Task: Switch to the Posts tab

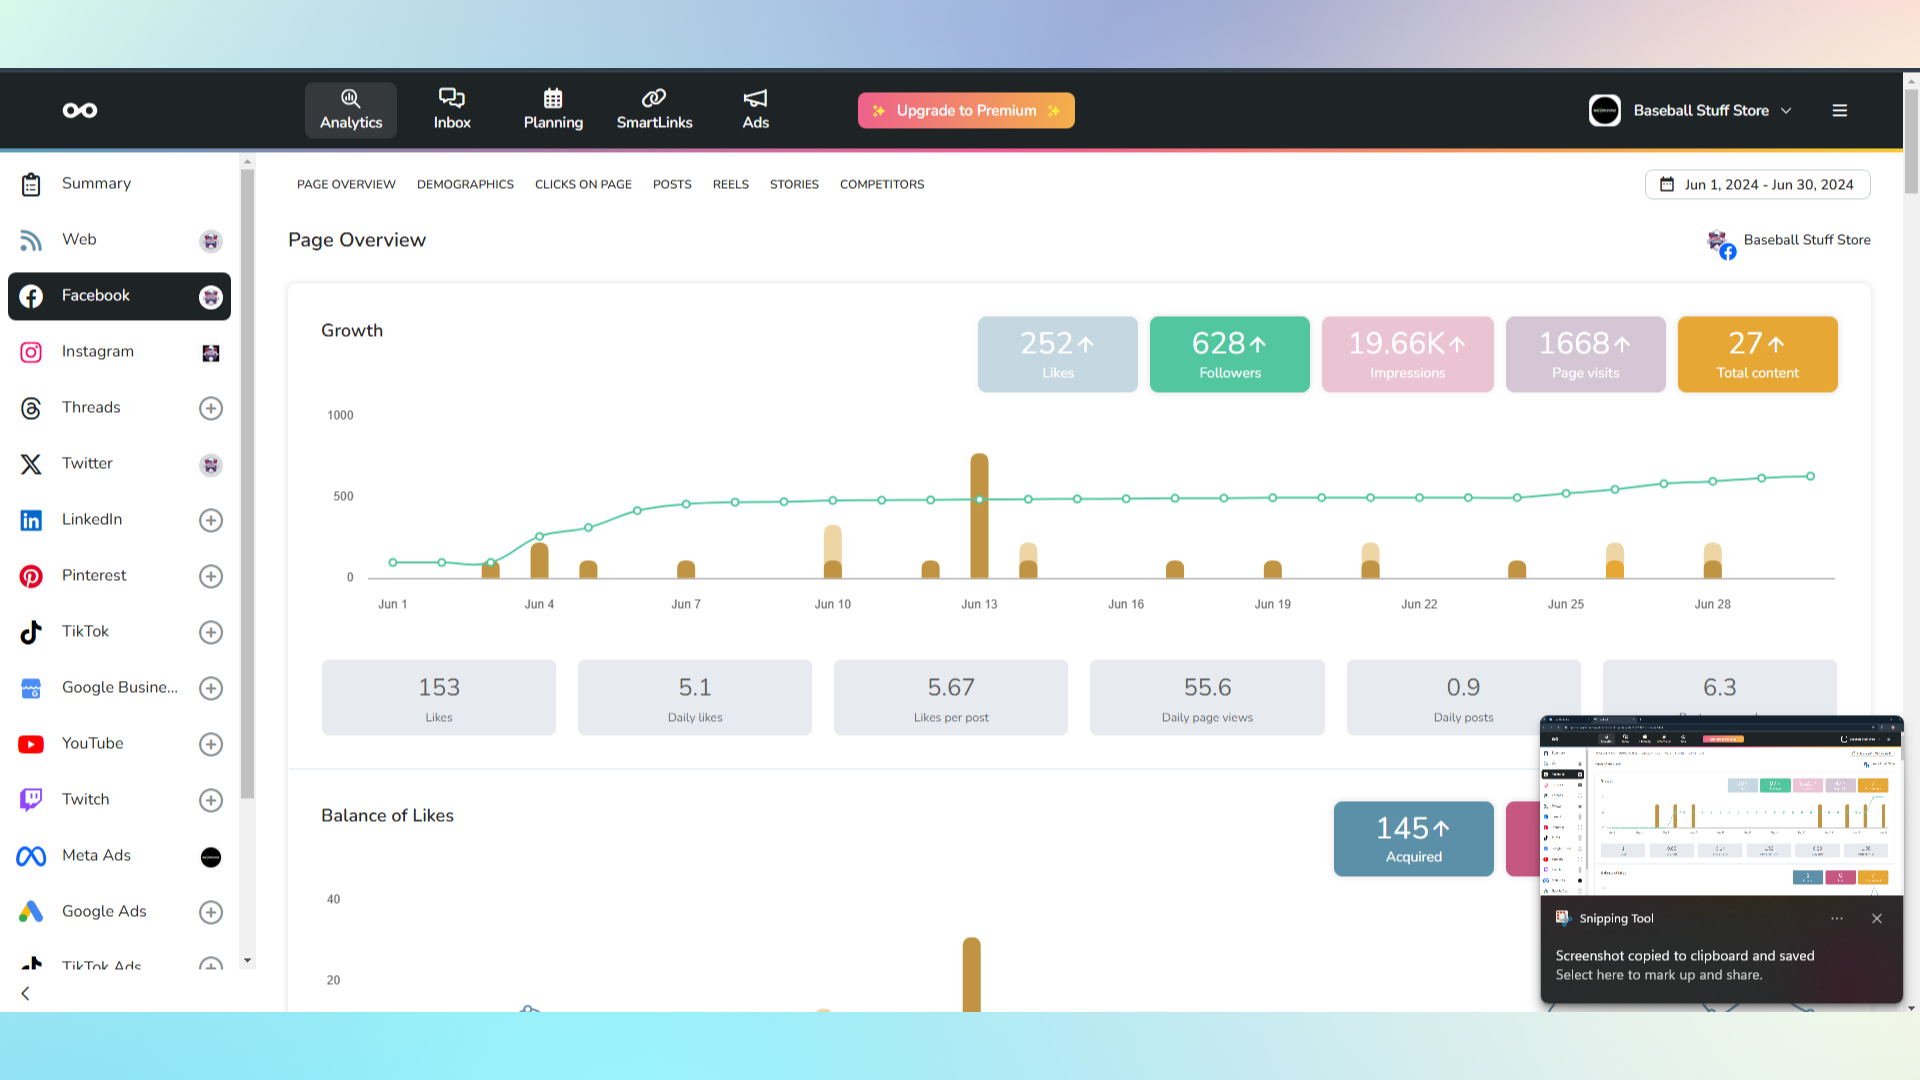Action: tap(672, 185)
